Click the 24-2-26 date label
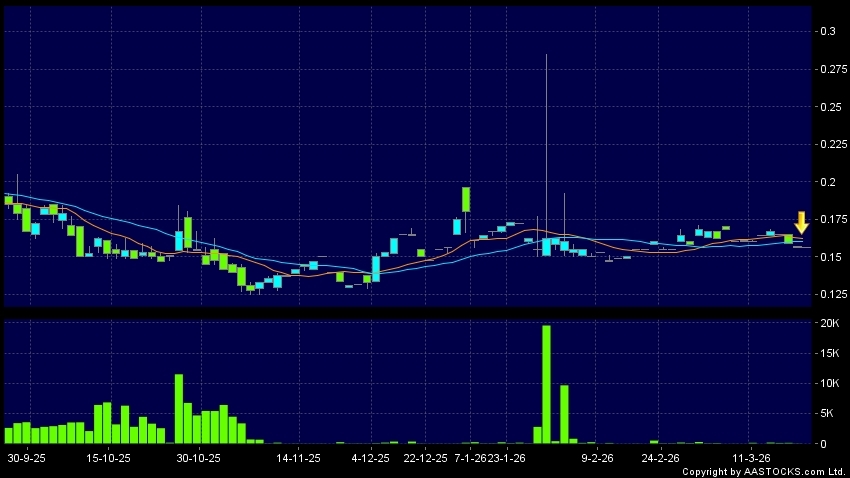The width and height of the screenshot is (850, 478). point(660,458)
